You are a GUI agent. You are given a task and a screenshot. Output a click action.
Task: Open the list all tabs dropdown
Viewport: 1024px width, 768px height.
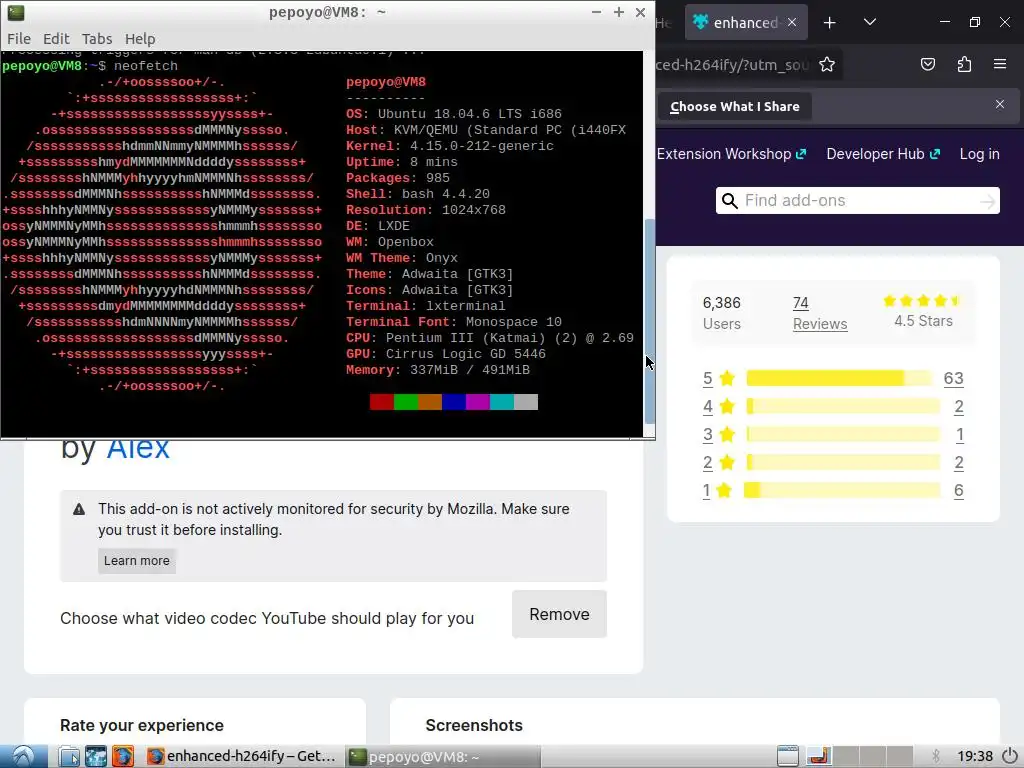870,22
